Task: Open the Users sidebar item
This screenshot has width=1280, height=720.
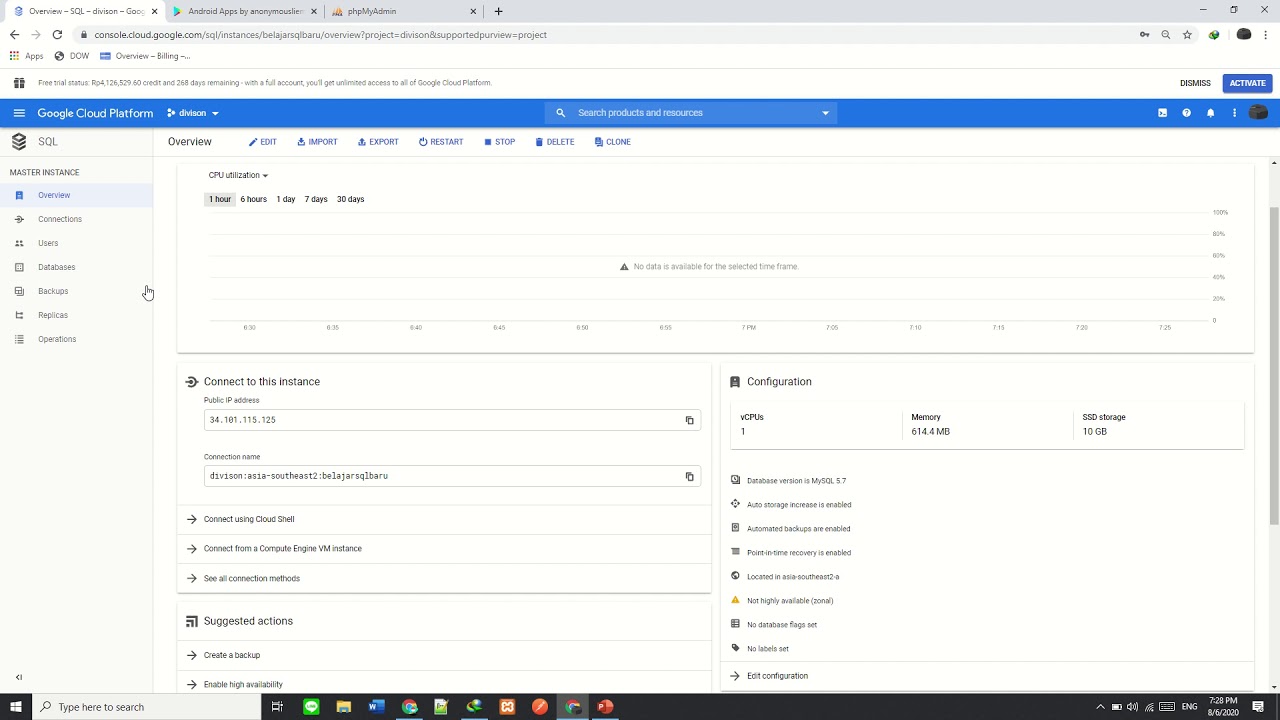Action: tap(76, 243)
